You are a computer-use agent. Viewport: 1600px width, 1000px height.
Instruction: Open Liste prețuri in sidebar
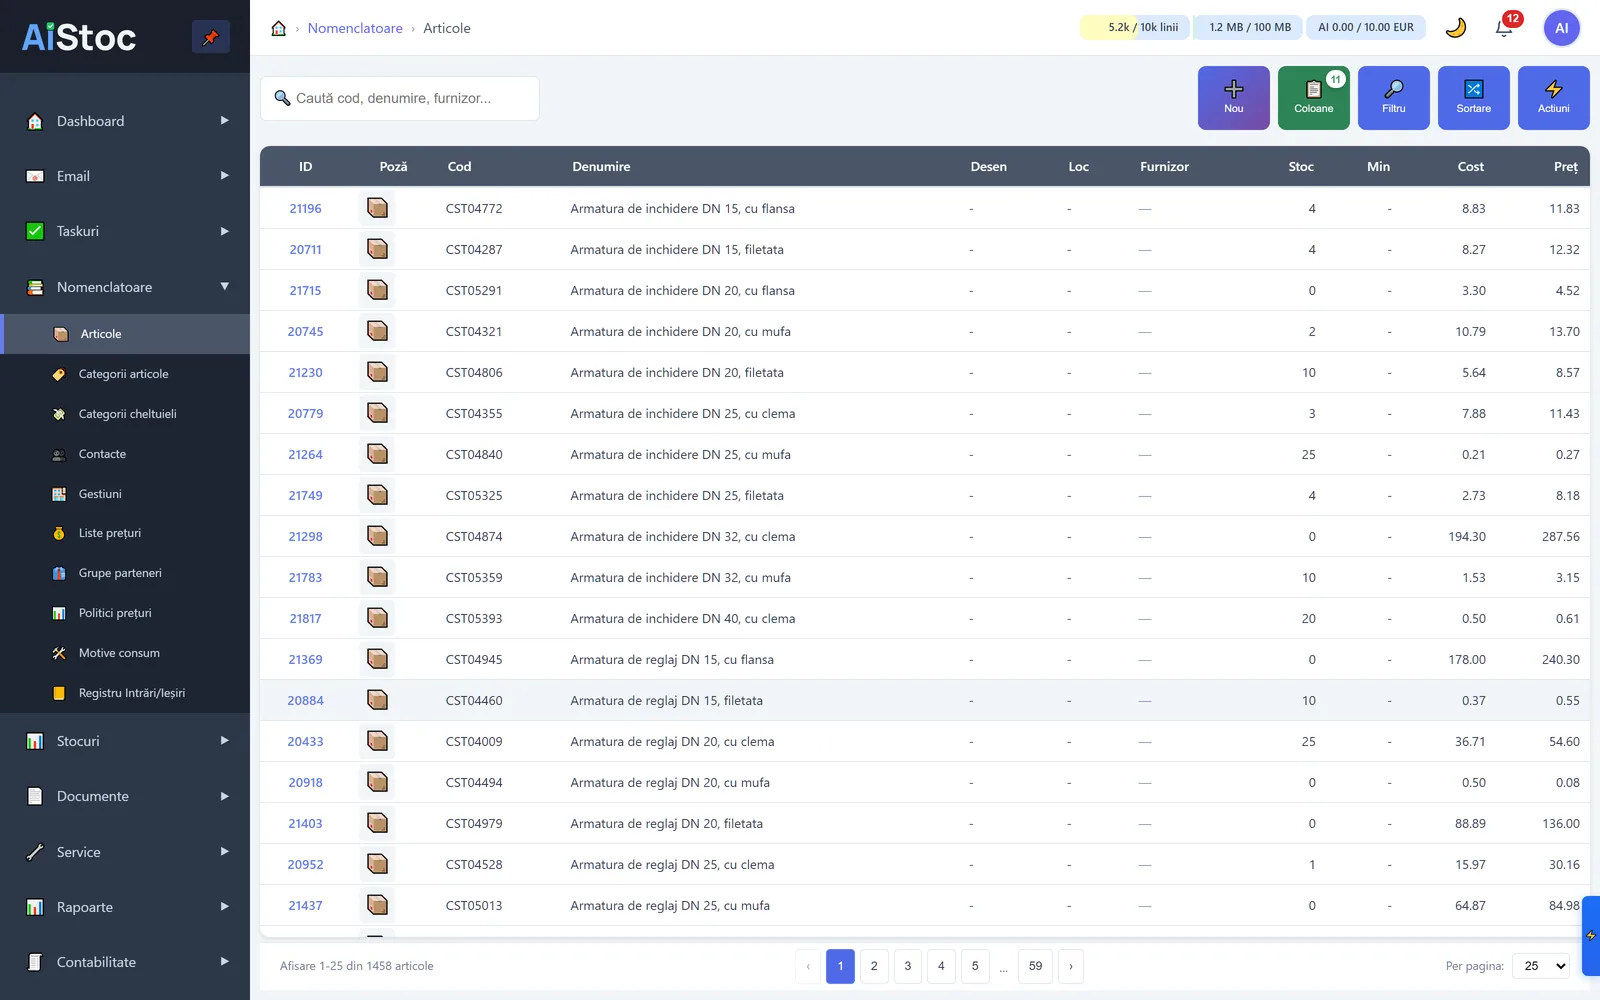125,533
